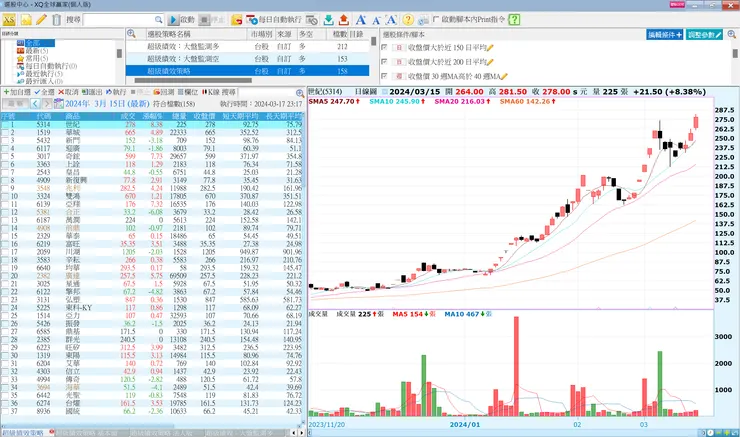The image size is (740, 437).
Task: Click 編輯條件 button
Action: tap(664, 34)
